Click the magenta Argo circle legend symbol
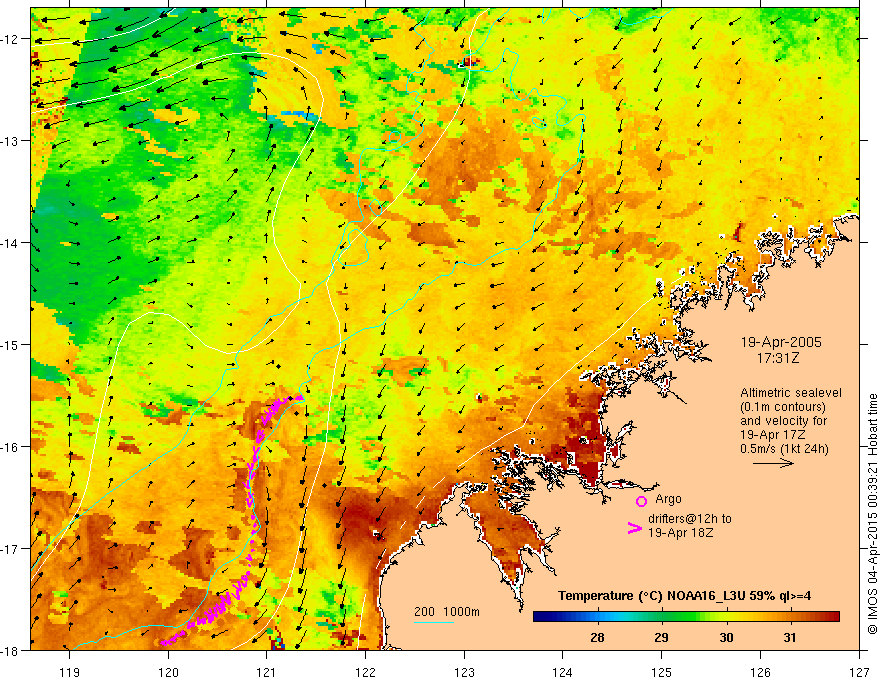This screenshot has height=680, width=880. tap(641, 501)
